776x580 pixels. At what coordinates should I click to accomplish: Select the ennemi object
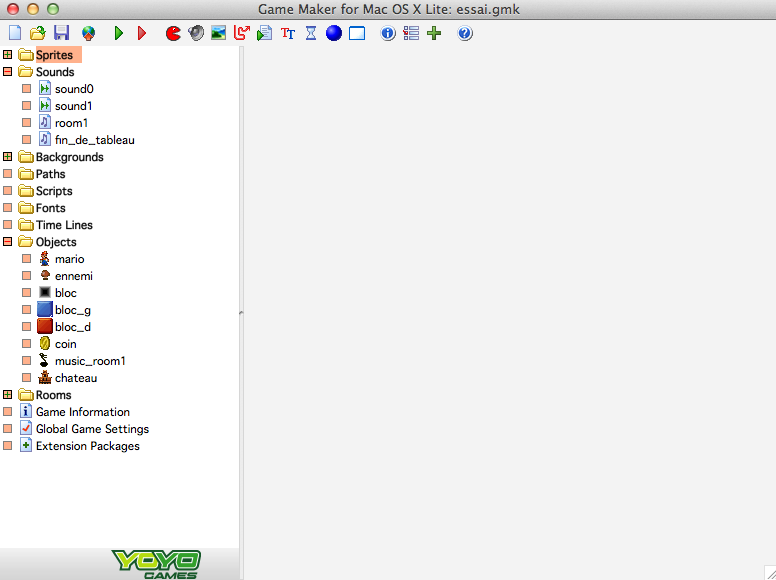pos(74,276)
